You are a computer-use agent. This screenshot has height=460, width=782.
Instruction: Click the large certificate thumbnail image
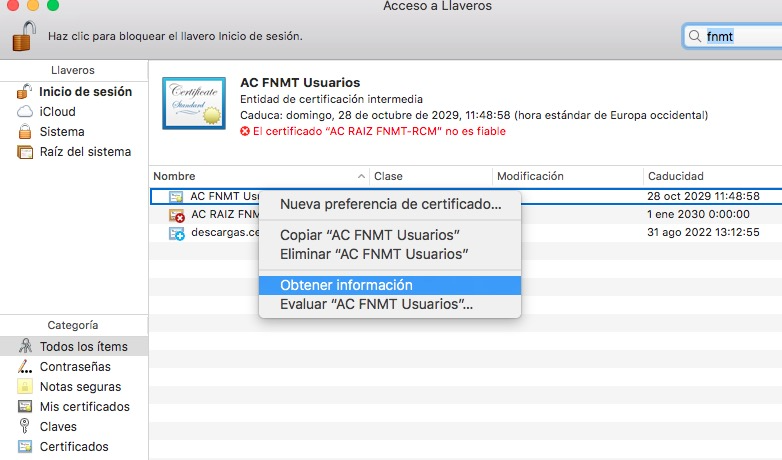[x=194, y=103]
